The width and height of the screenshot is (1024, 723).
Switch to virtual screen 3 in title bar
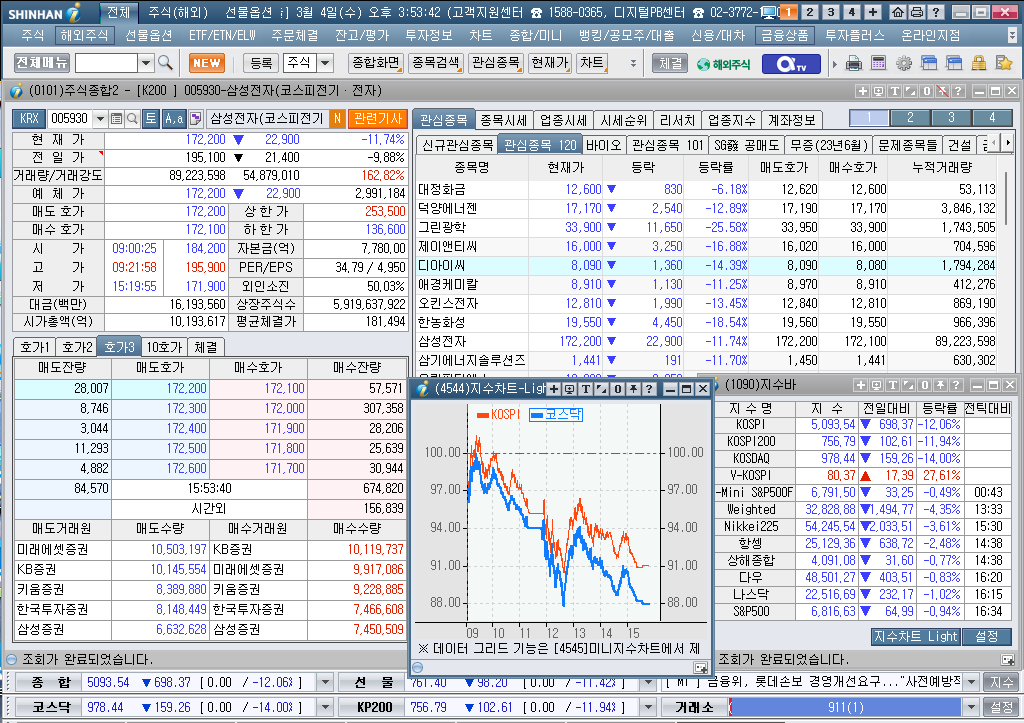click(x=831, y=12)
